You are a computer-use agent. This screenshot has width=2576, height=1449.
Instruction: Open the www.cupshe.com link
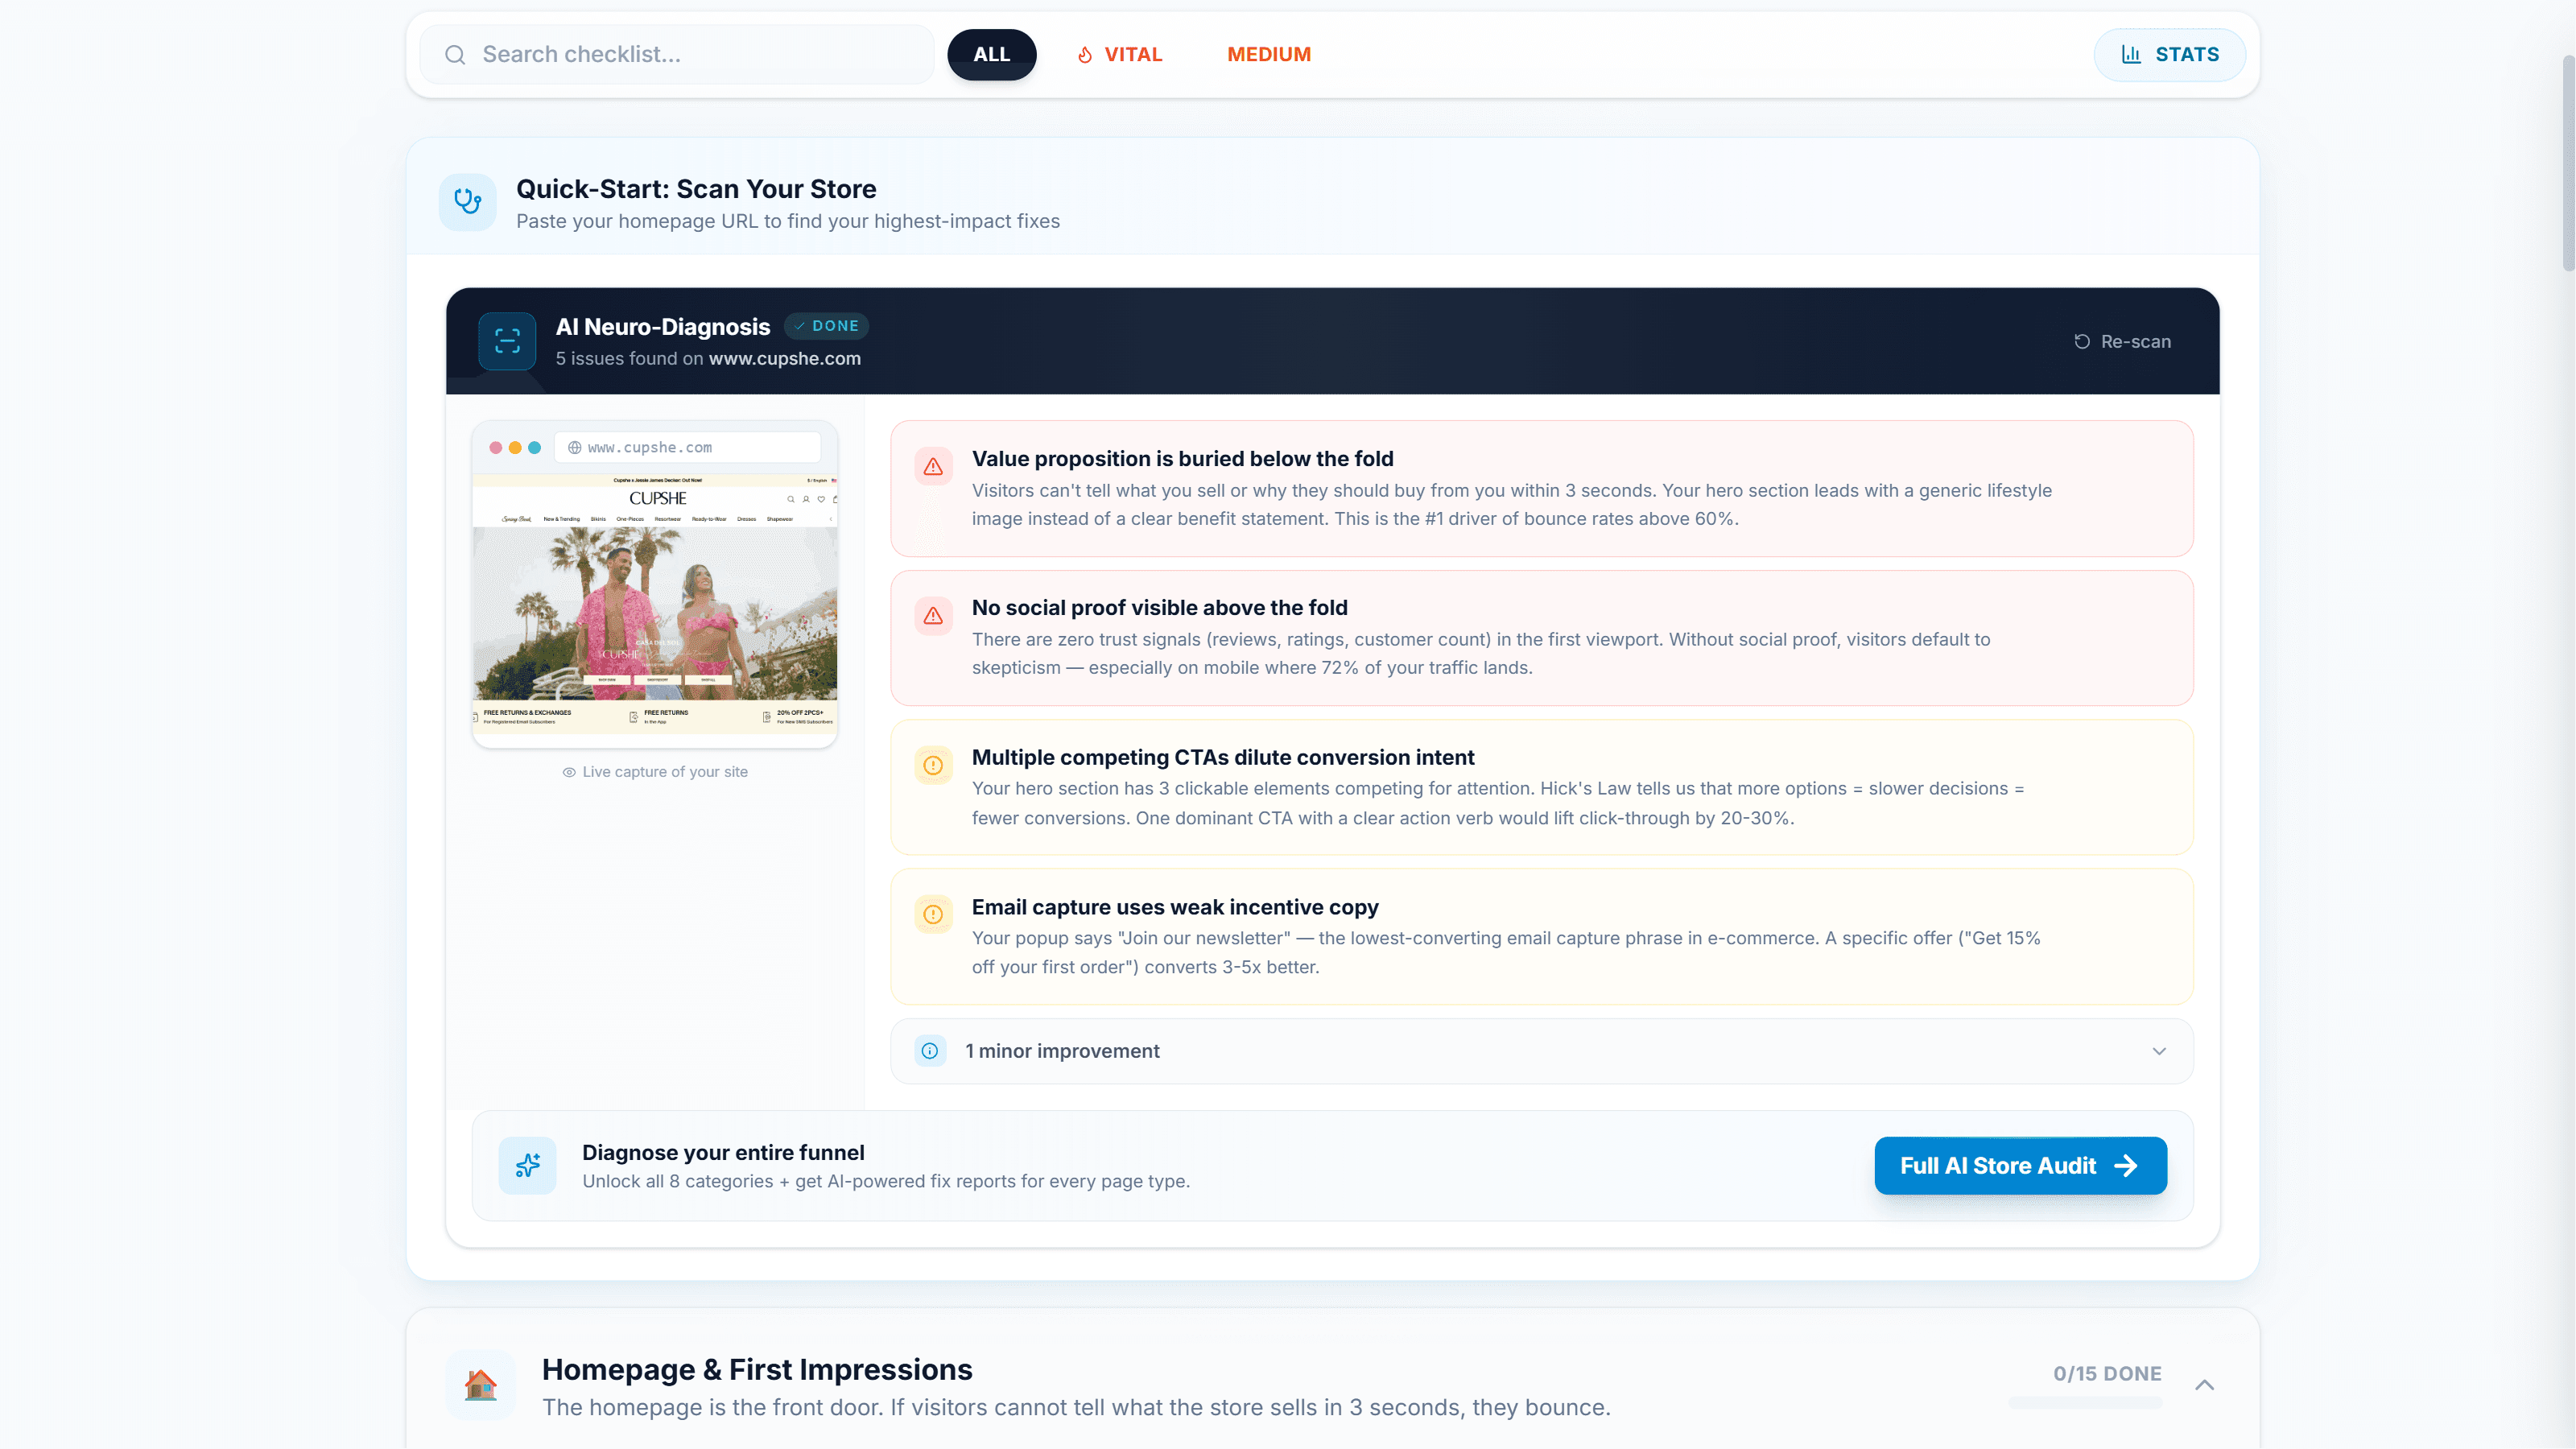coord(784,358)
